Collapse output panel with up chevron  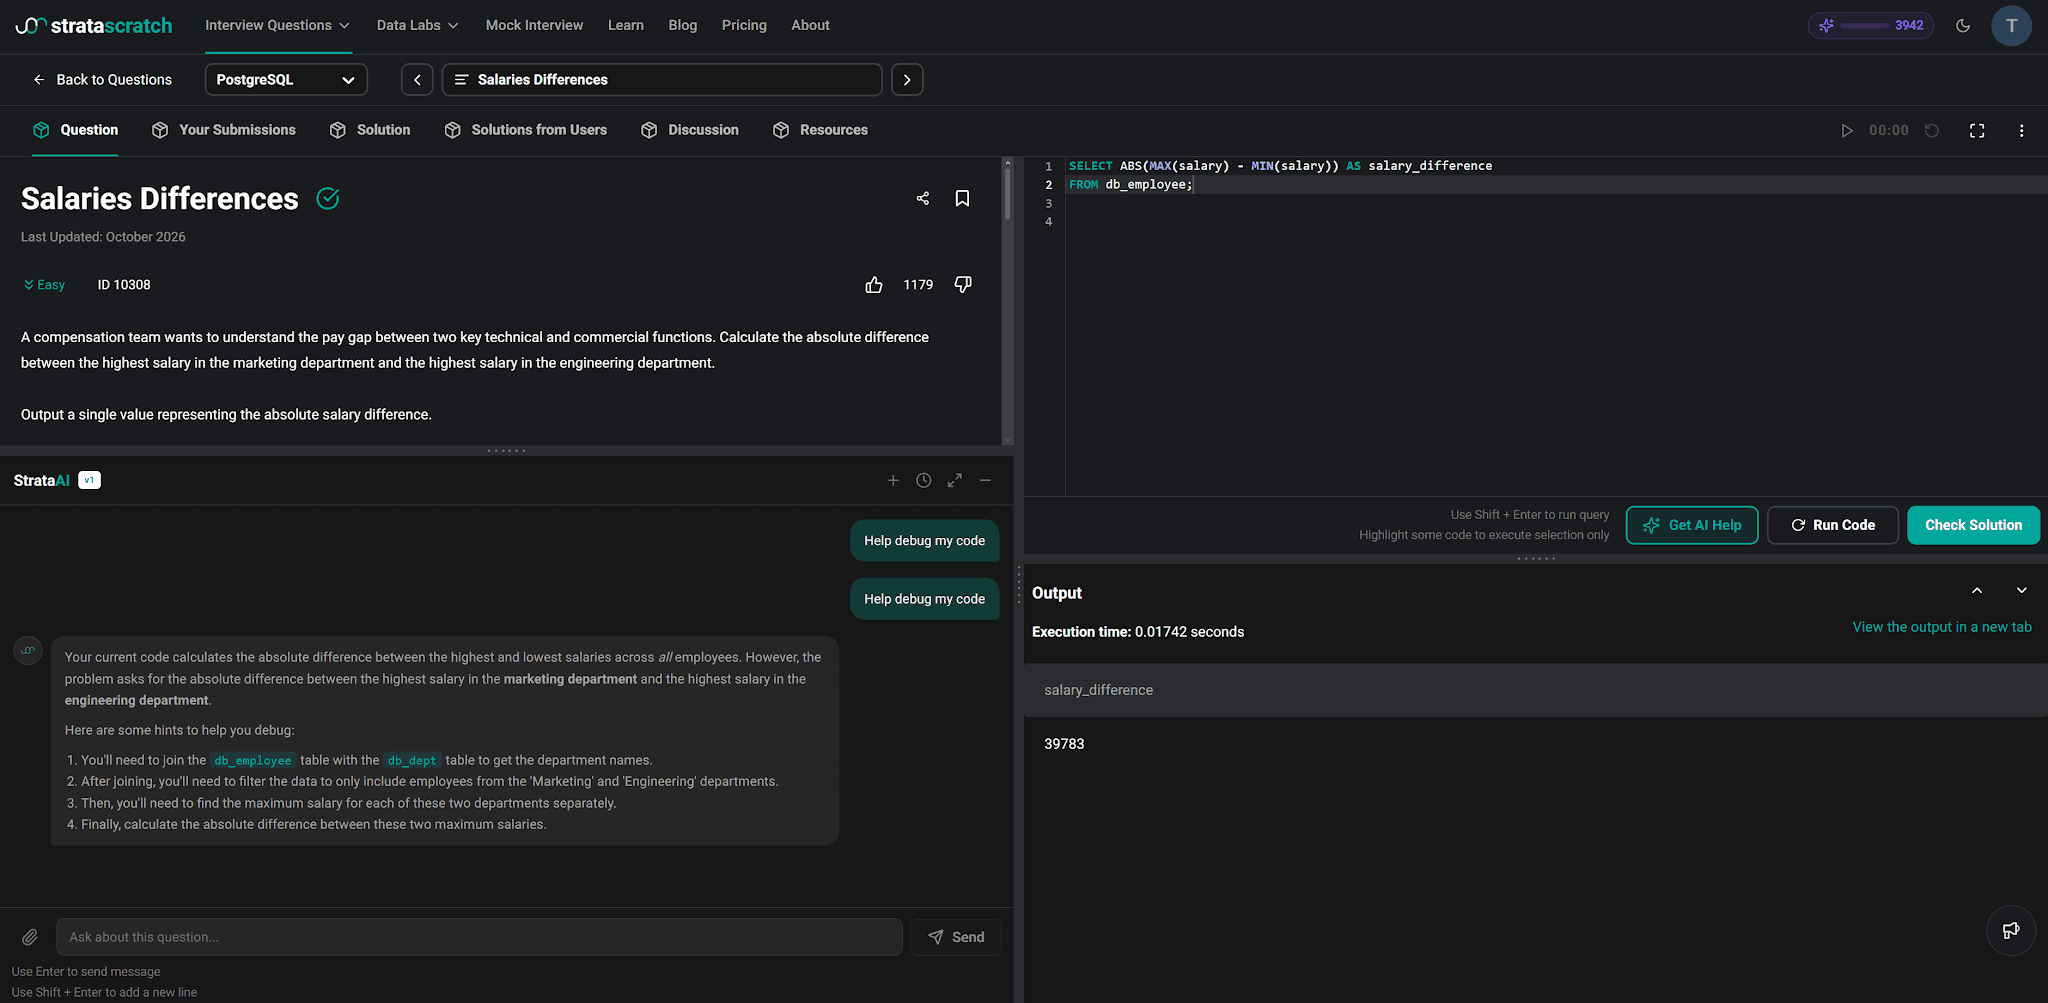click(x=1977, y=591)
